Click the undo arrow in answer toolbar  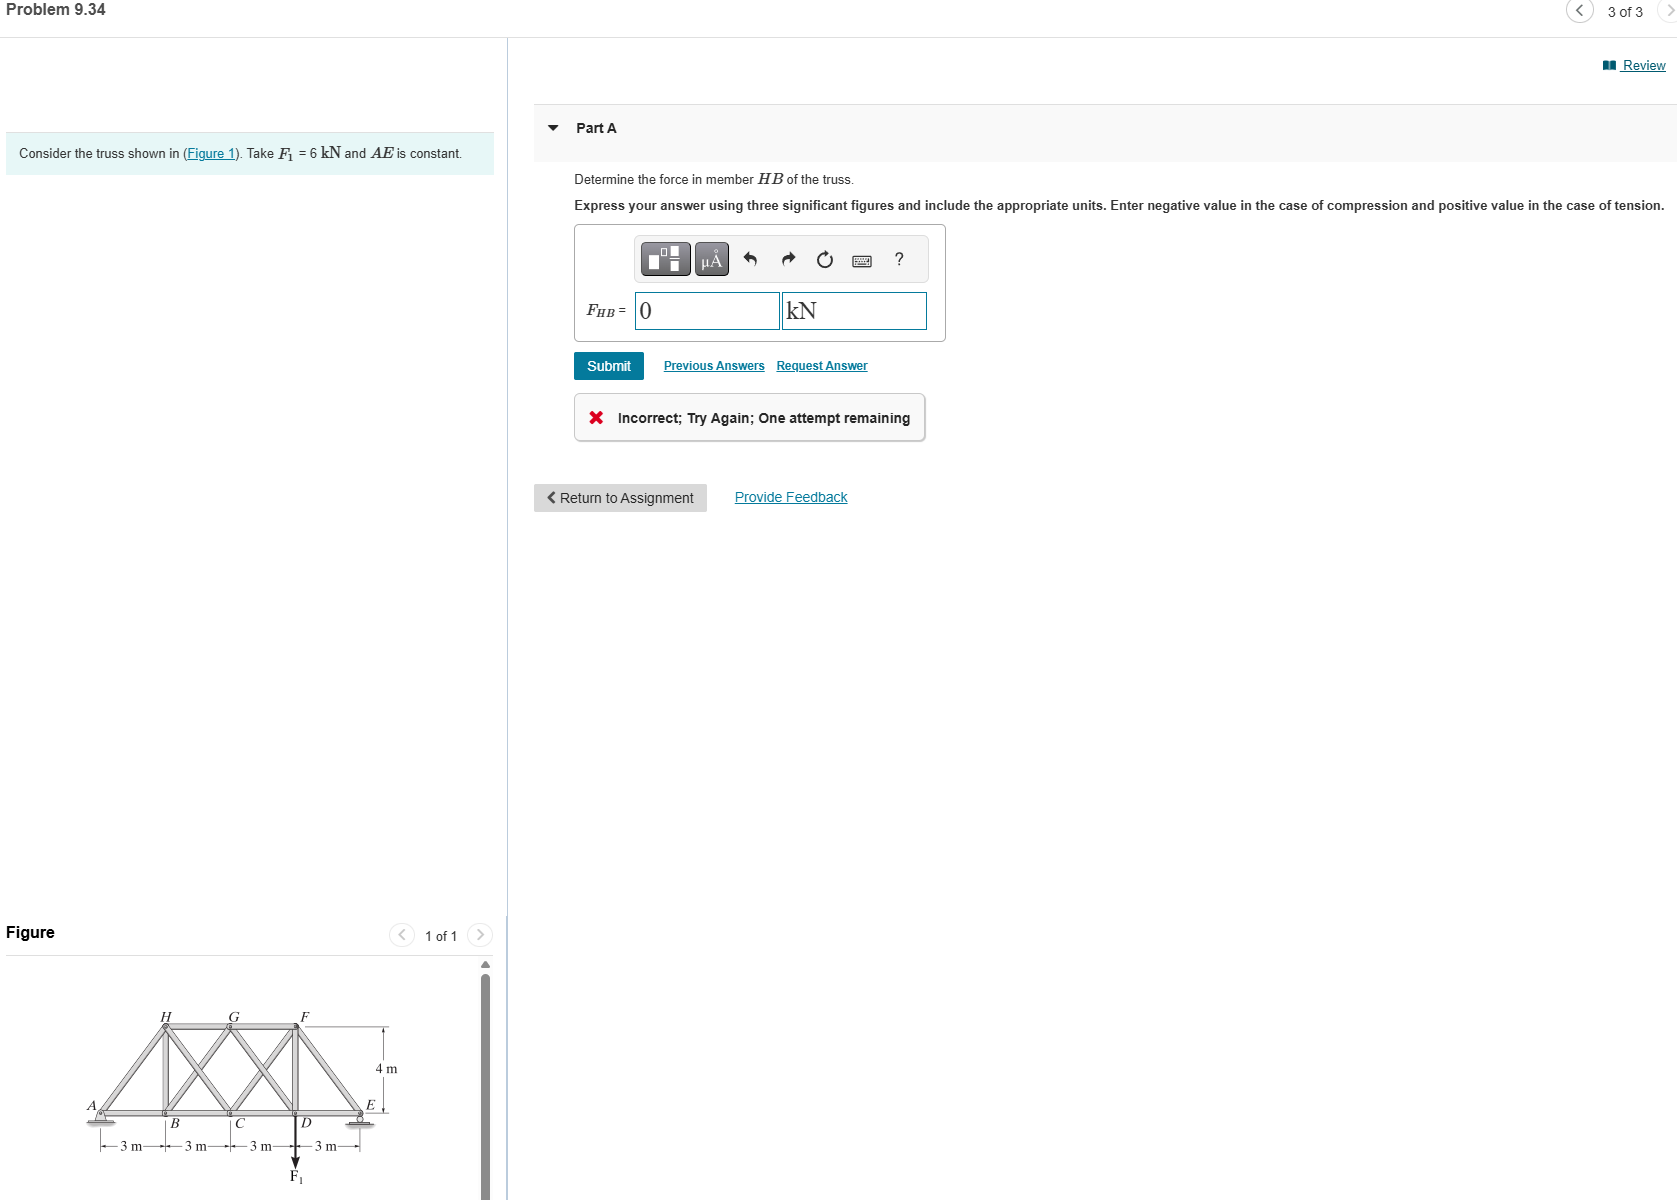[750, 260]
